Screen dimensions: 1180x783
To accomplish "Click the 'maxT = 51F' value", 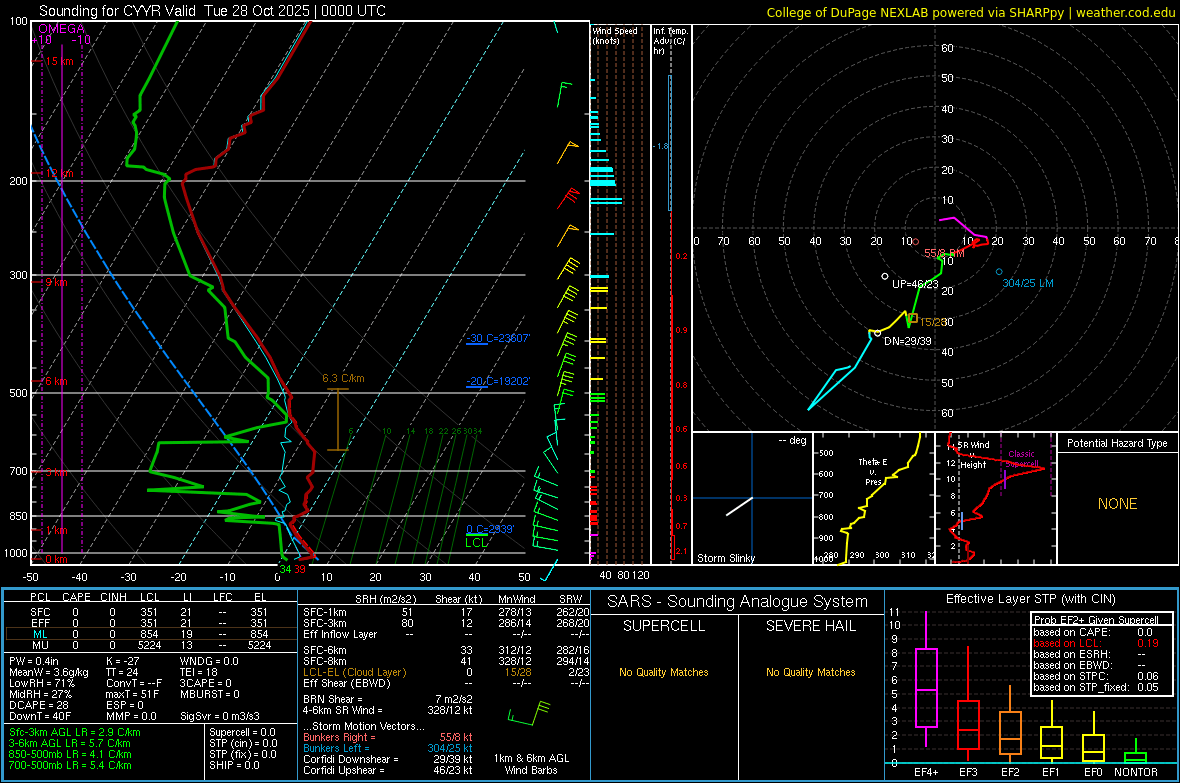I will [x=132, y=694].
